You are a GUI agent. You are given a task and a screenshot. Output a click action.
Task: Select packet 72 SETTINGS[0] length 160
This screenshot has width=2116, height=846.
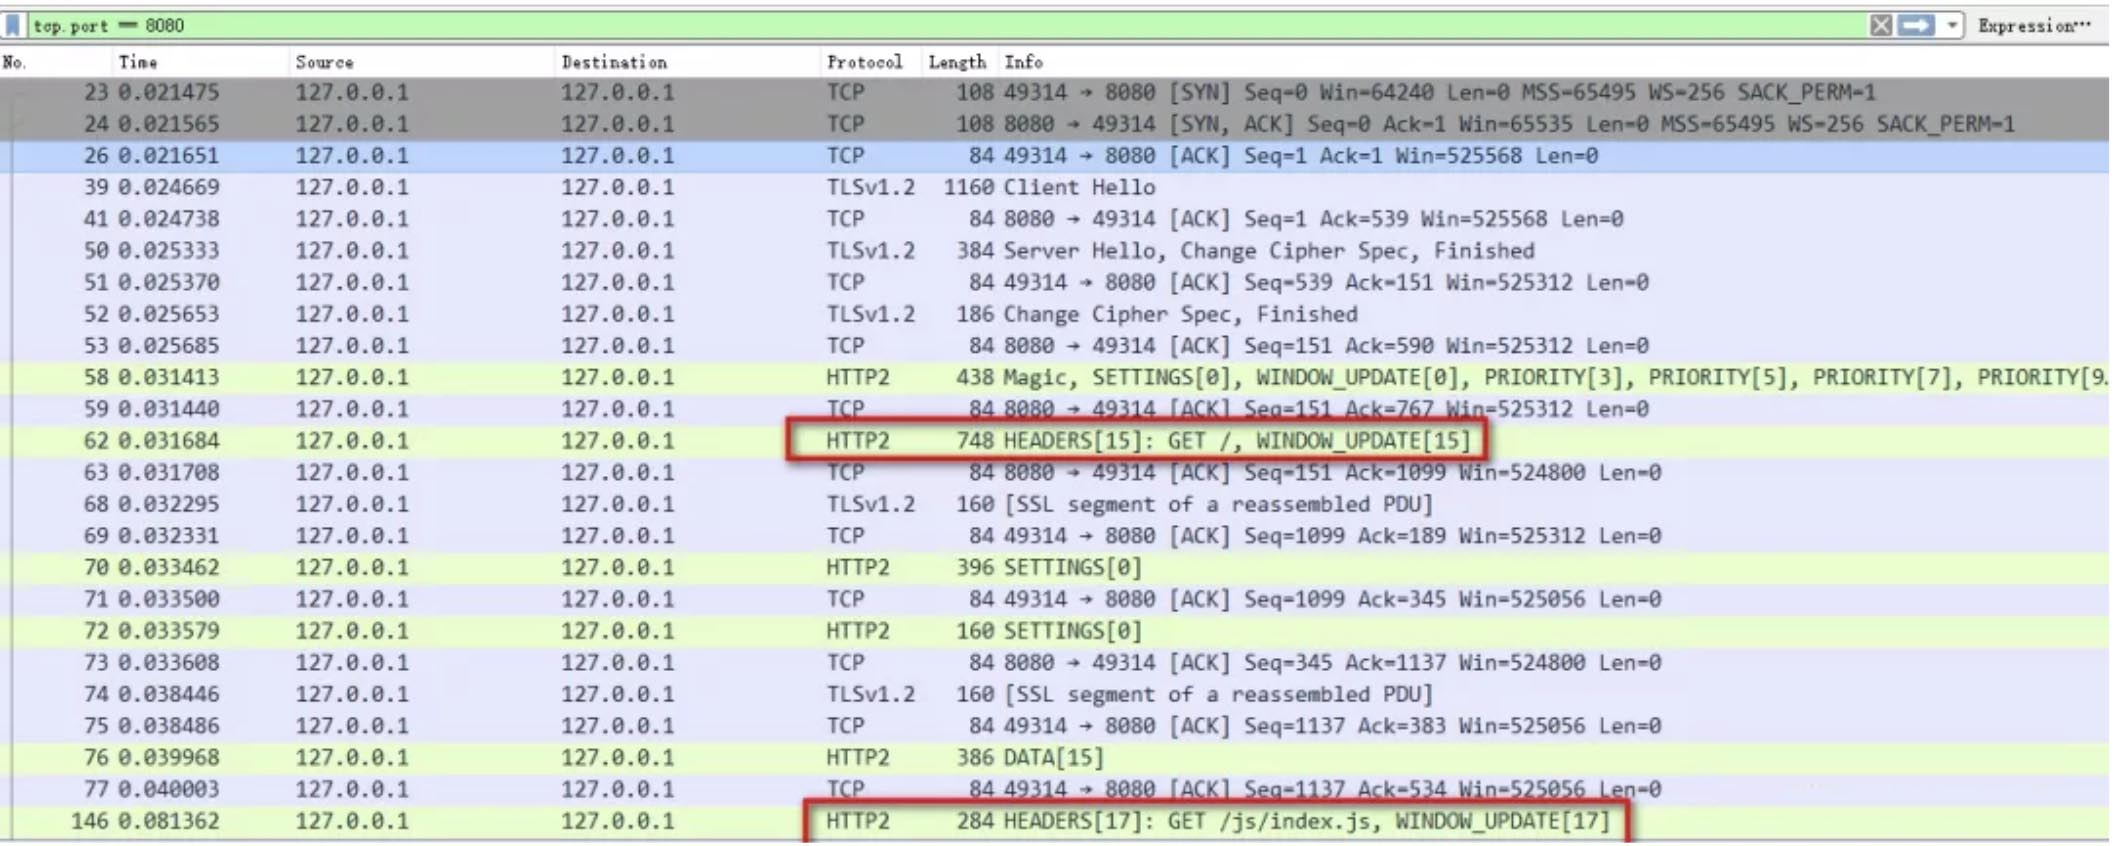[1055, 631]
